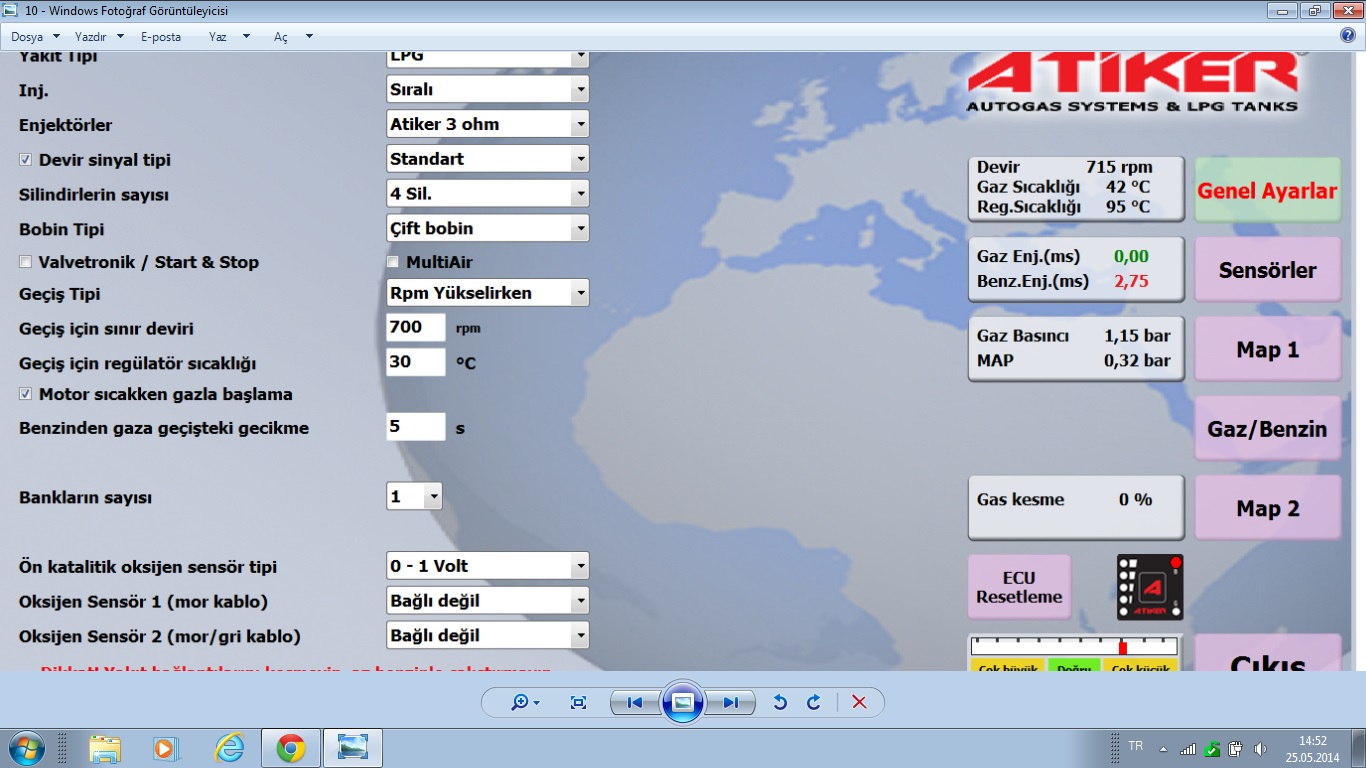
Task: Click the green tray application icon
Action: (1212, 748)
